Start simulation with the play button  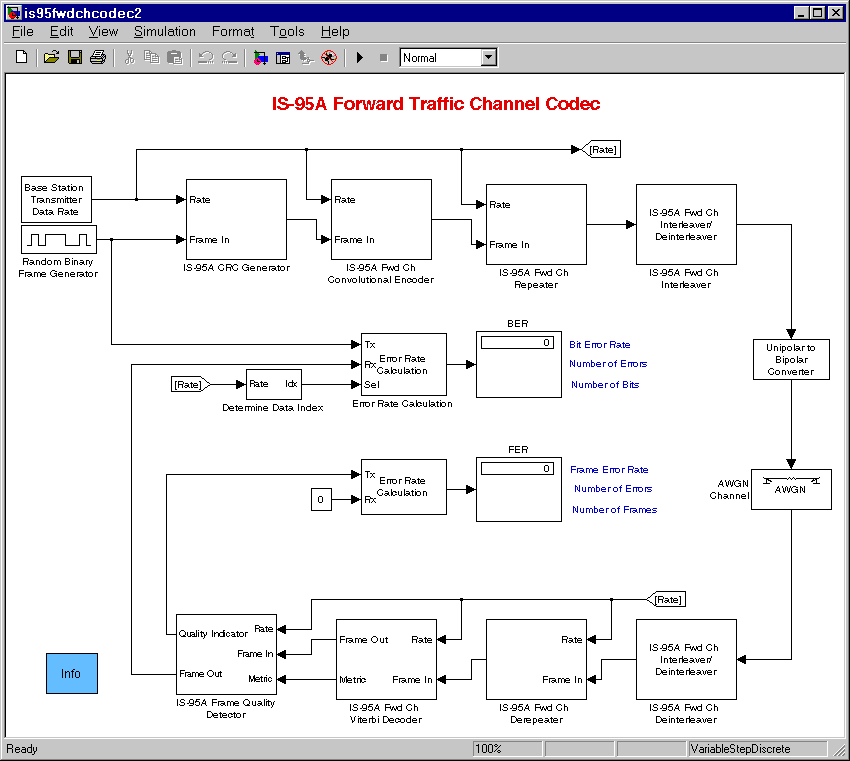(360, 57)
